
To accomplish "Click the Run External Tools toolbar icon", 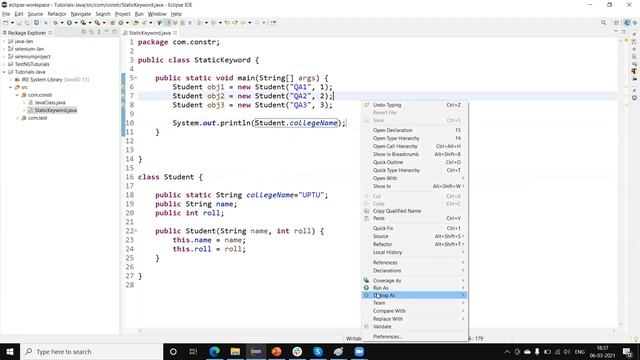I will (x=97, y=23).
